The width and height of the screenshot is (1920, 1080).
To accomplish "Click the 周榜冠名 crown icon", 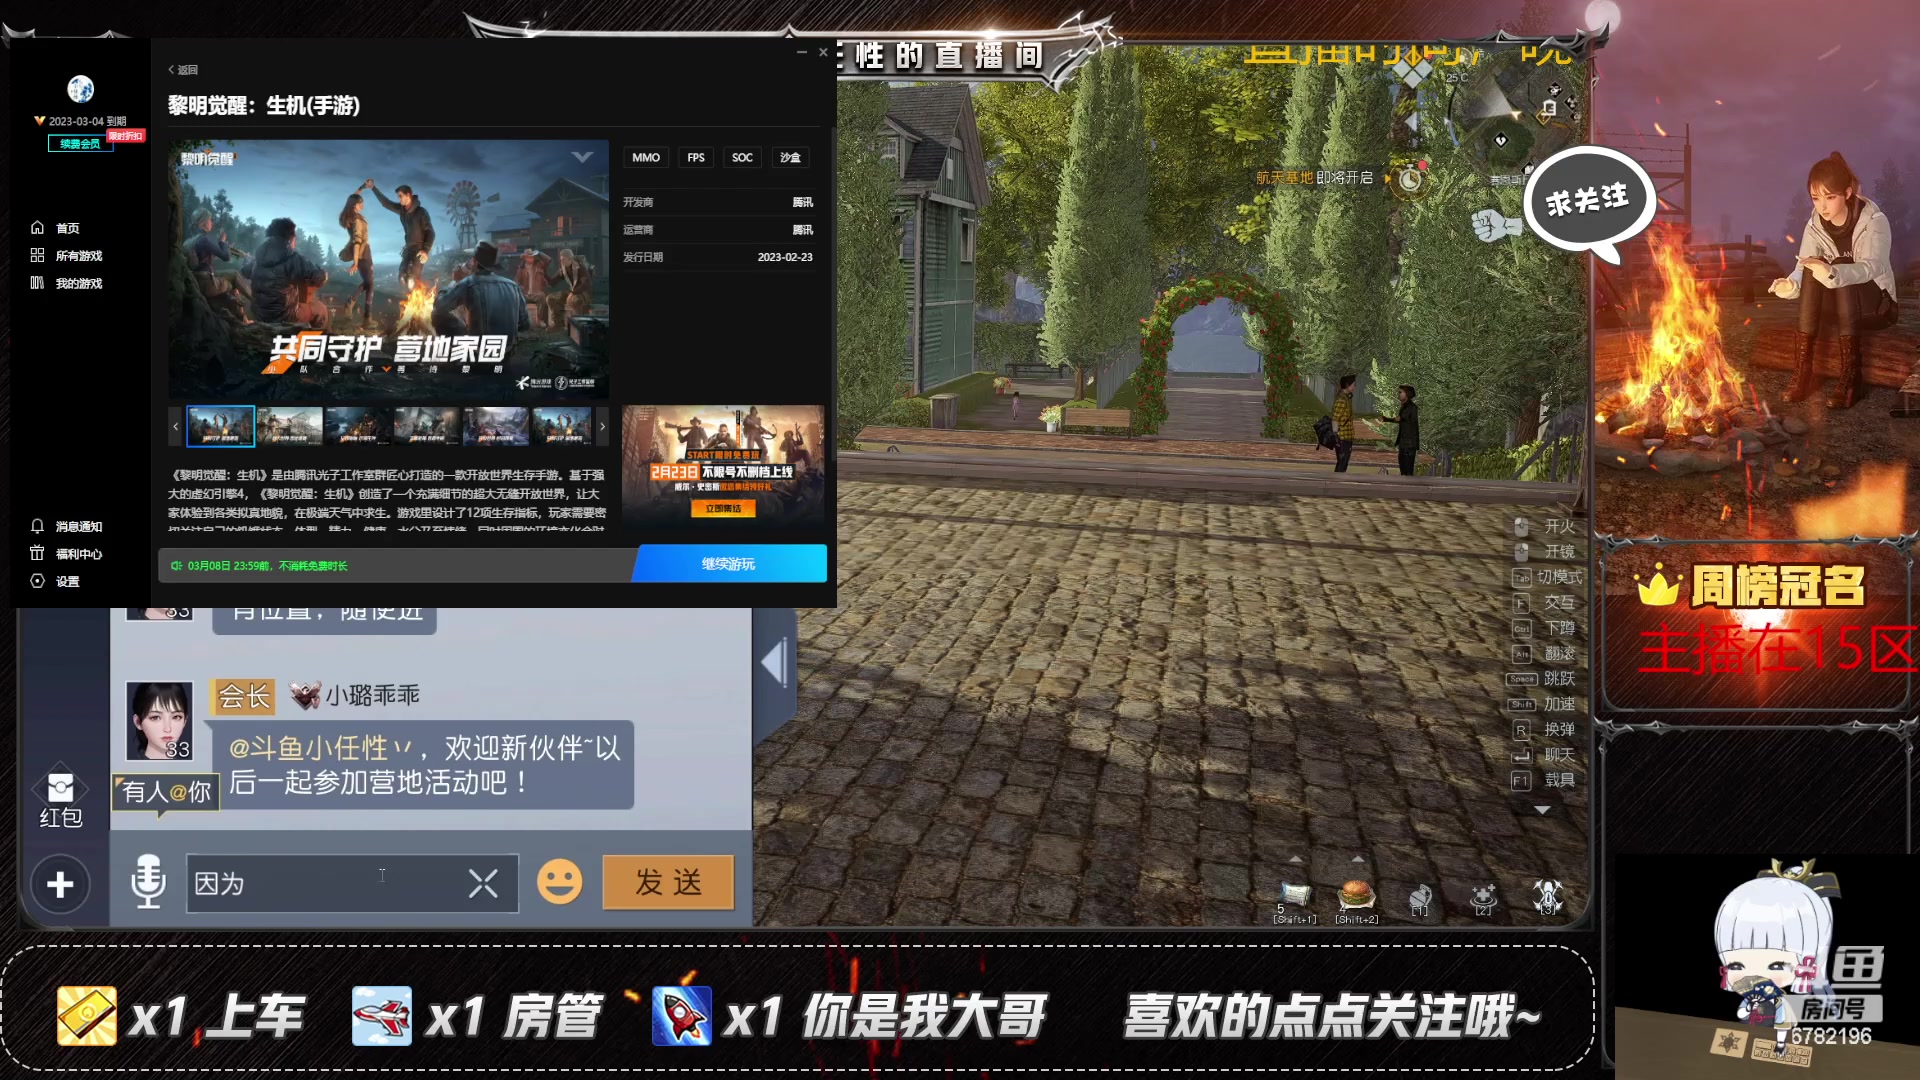I will (x=1659, y=586).
